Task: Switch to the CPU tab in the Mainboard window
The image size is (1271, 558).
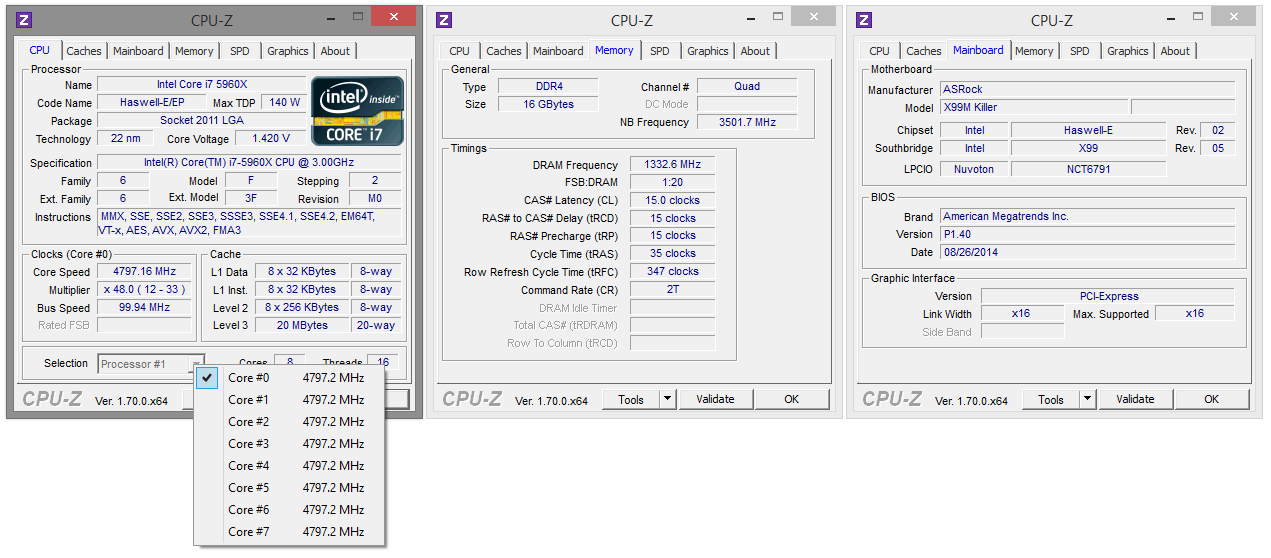Action: pos(880,51)
